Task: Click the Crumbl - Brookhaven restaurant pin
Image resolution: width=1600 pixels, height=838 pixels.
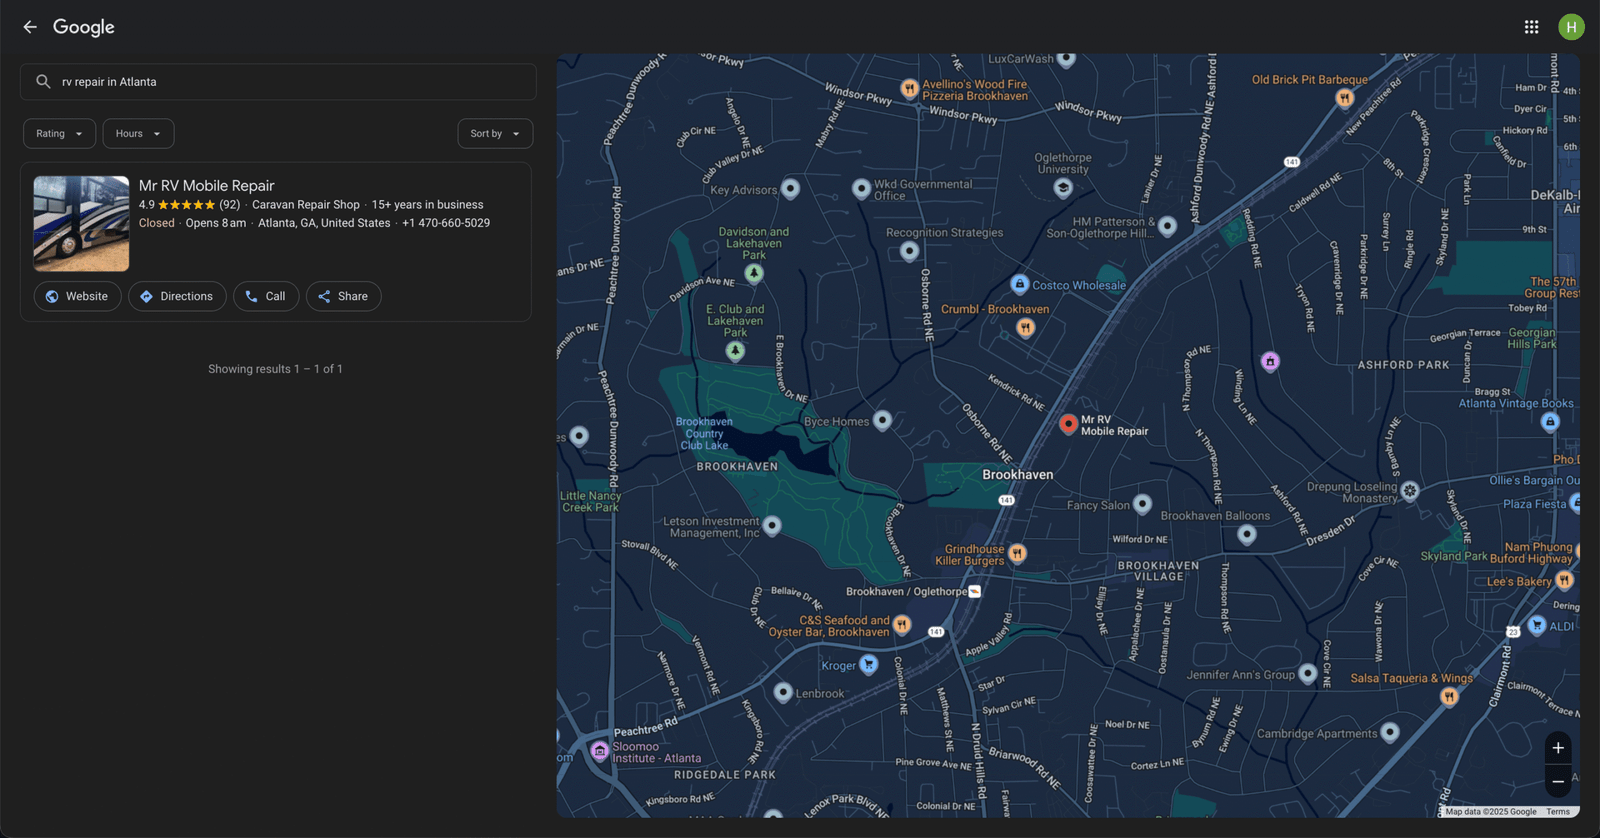Action: pos(1025,327)
